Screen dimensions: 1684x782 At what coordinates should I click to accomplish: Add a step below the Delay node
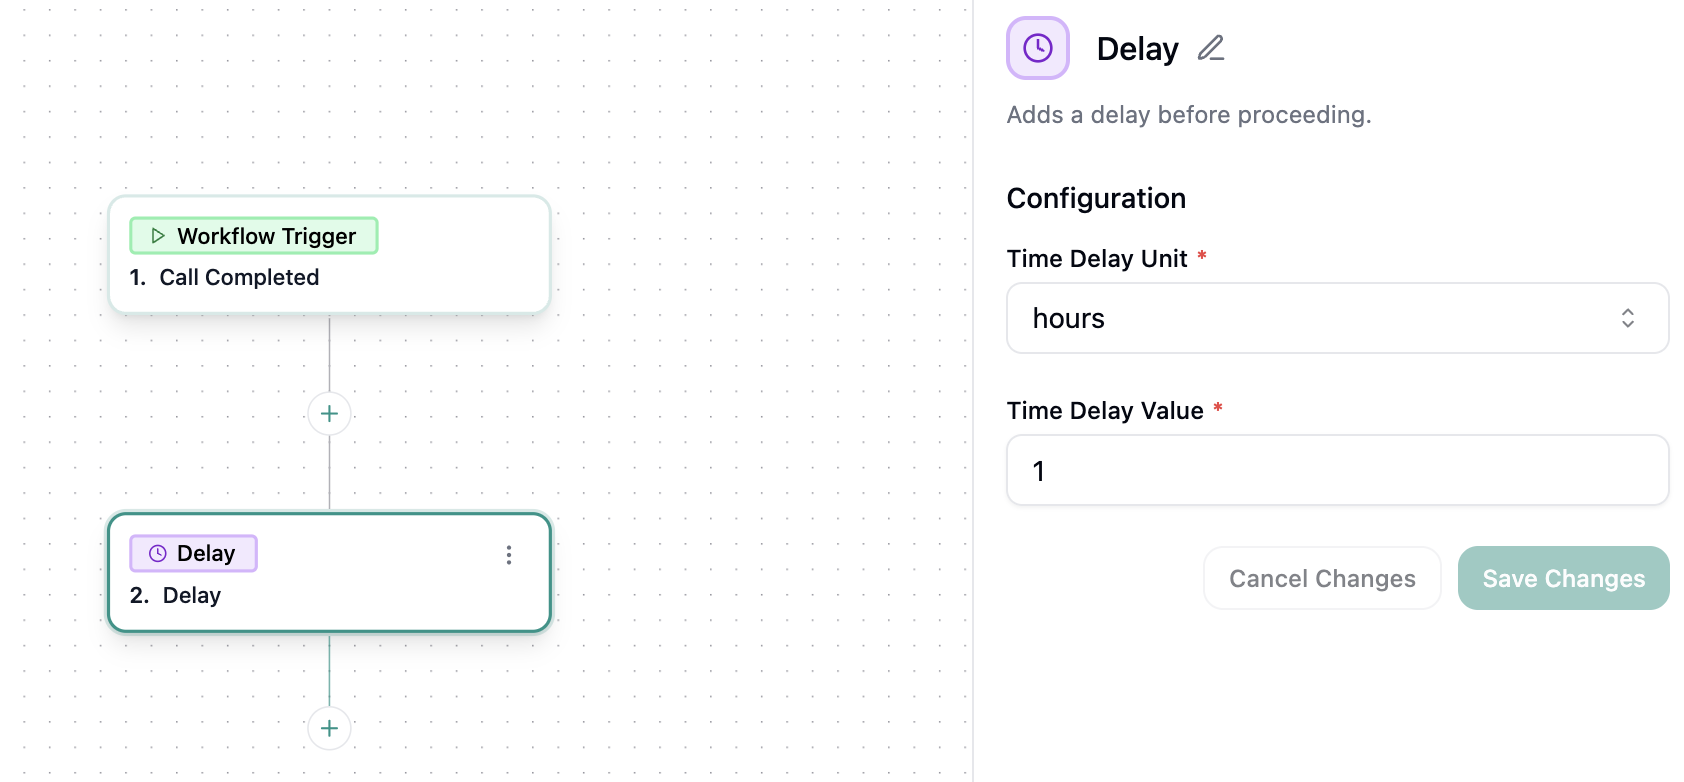(329, 728)
